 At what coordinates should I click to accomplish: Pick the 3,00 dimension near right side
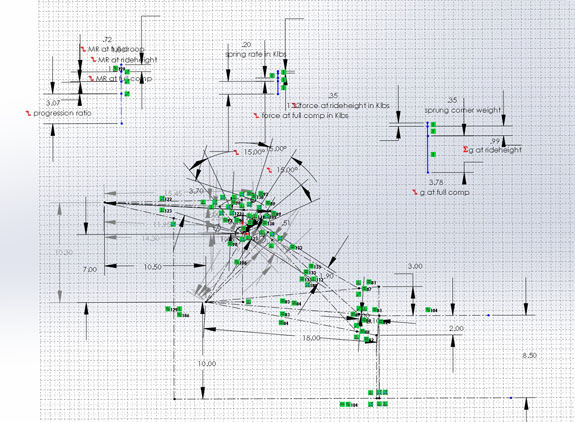point(415,267)
